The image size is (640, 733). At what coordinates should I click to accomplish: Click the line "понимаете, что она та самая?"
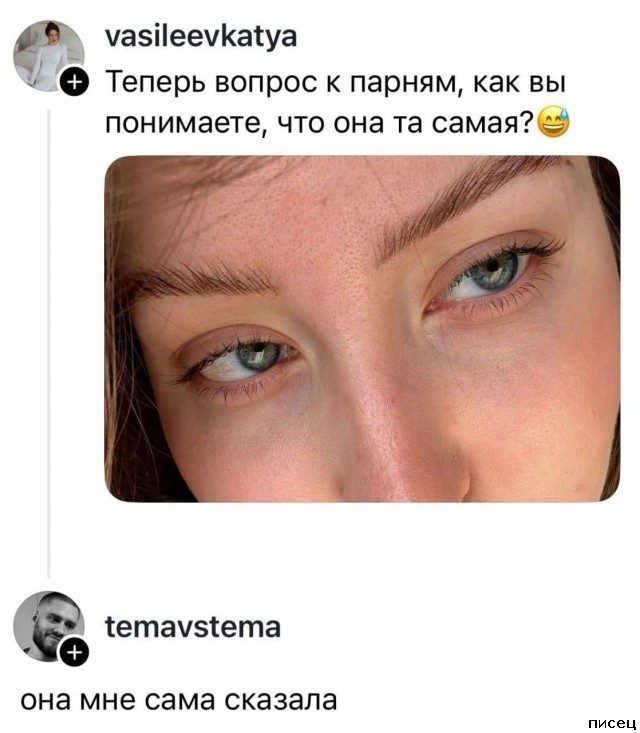point(319,124)
